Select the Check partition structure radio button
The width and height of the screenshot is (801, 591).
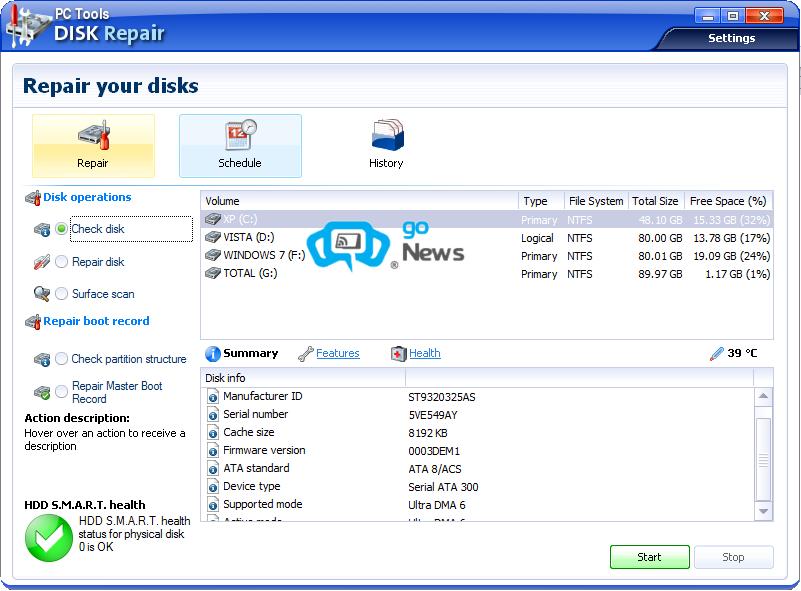(x=61, y=359)
